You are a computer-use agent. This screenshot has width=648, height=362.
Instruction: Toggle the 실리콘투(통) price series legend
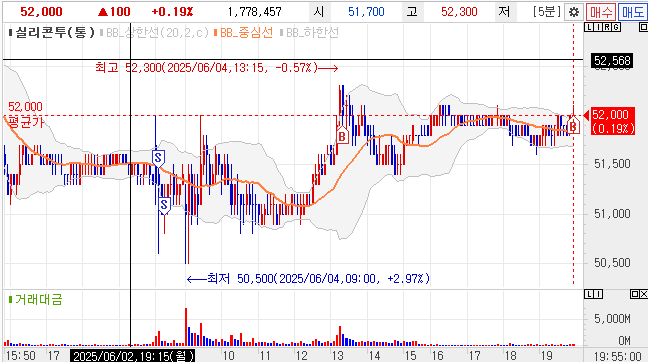coord(52,32)
